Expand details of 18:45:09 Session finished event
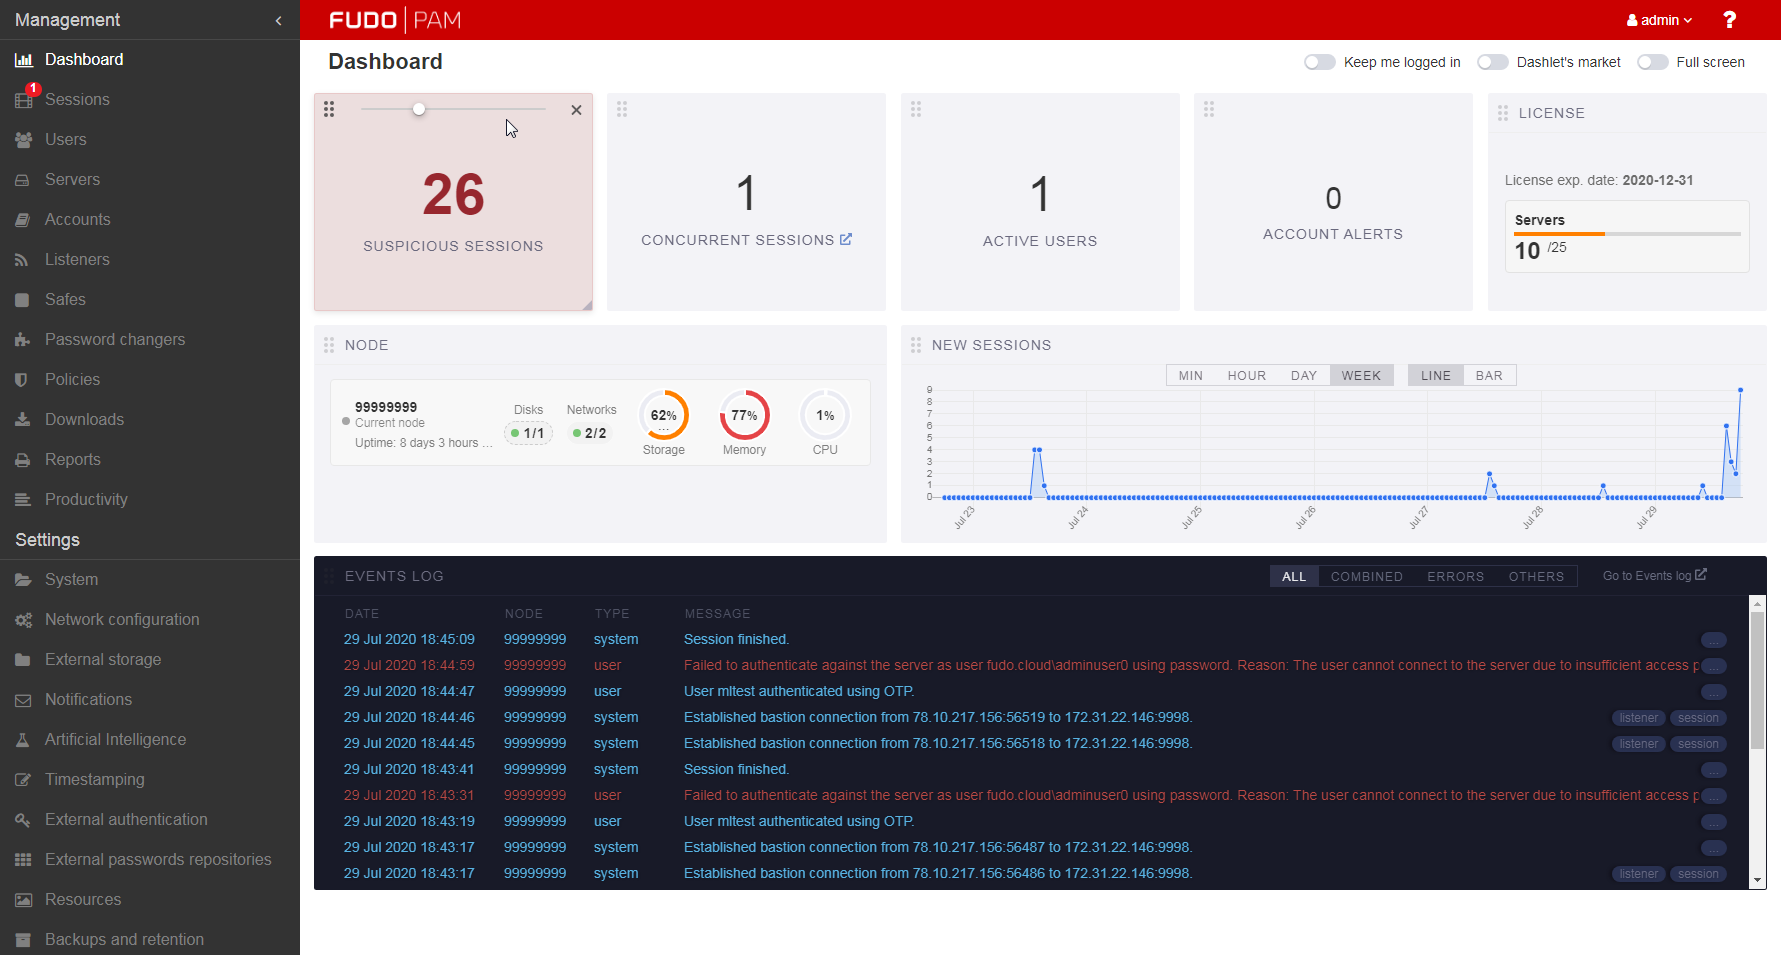This screenshot has width=1781, height=955. click(x=1714, y=640)
